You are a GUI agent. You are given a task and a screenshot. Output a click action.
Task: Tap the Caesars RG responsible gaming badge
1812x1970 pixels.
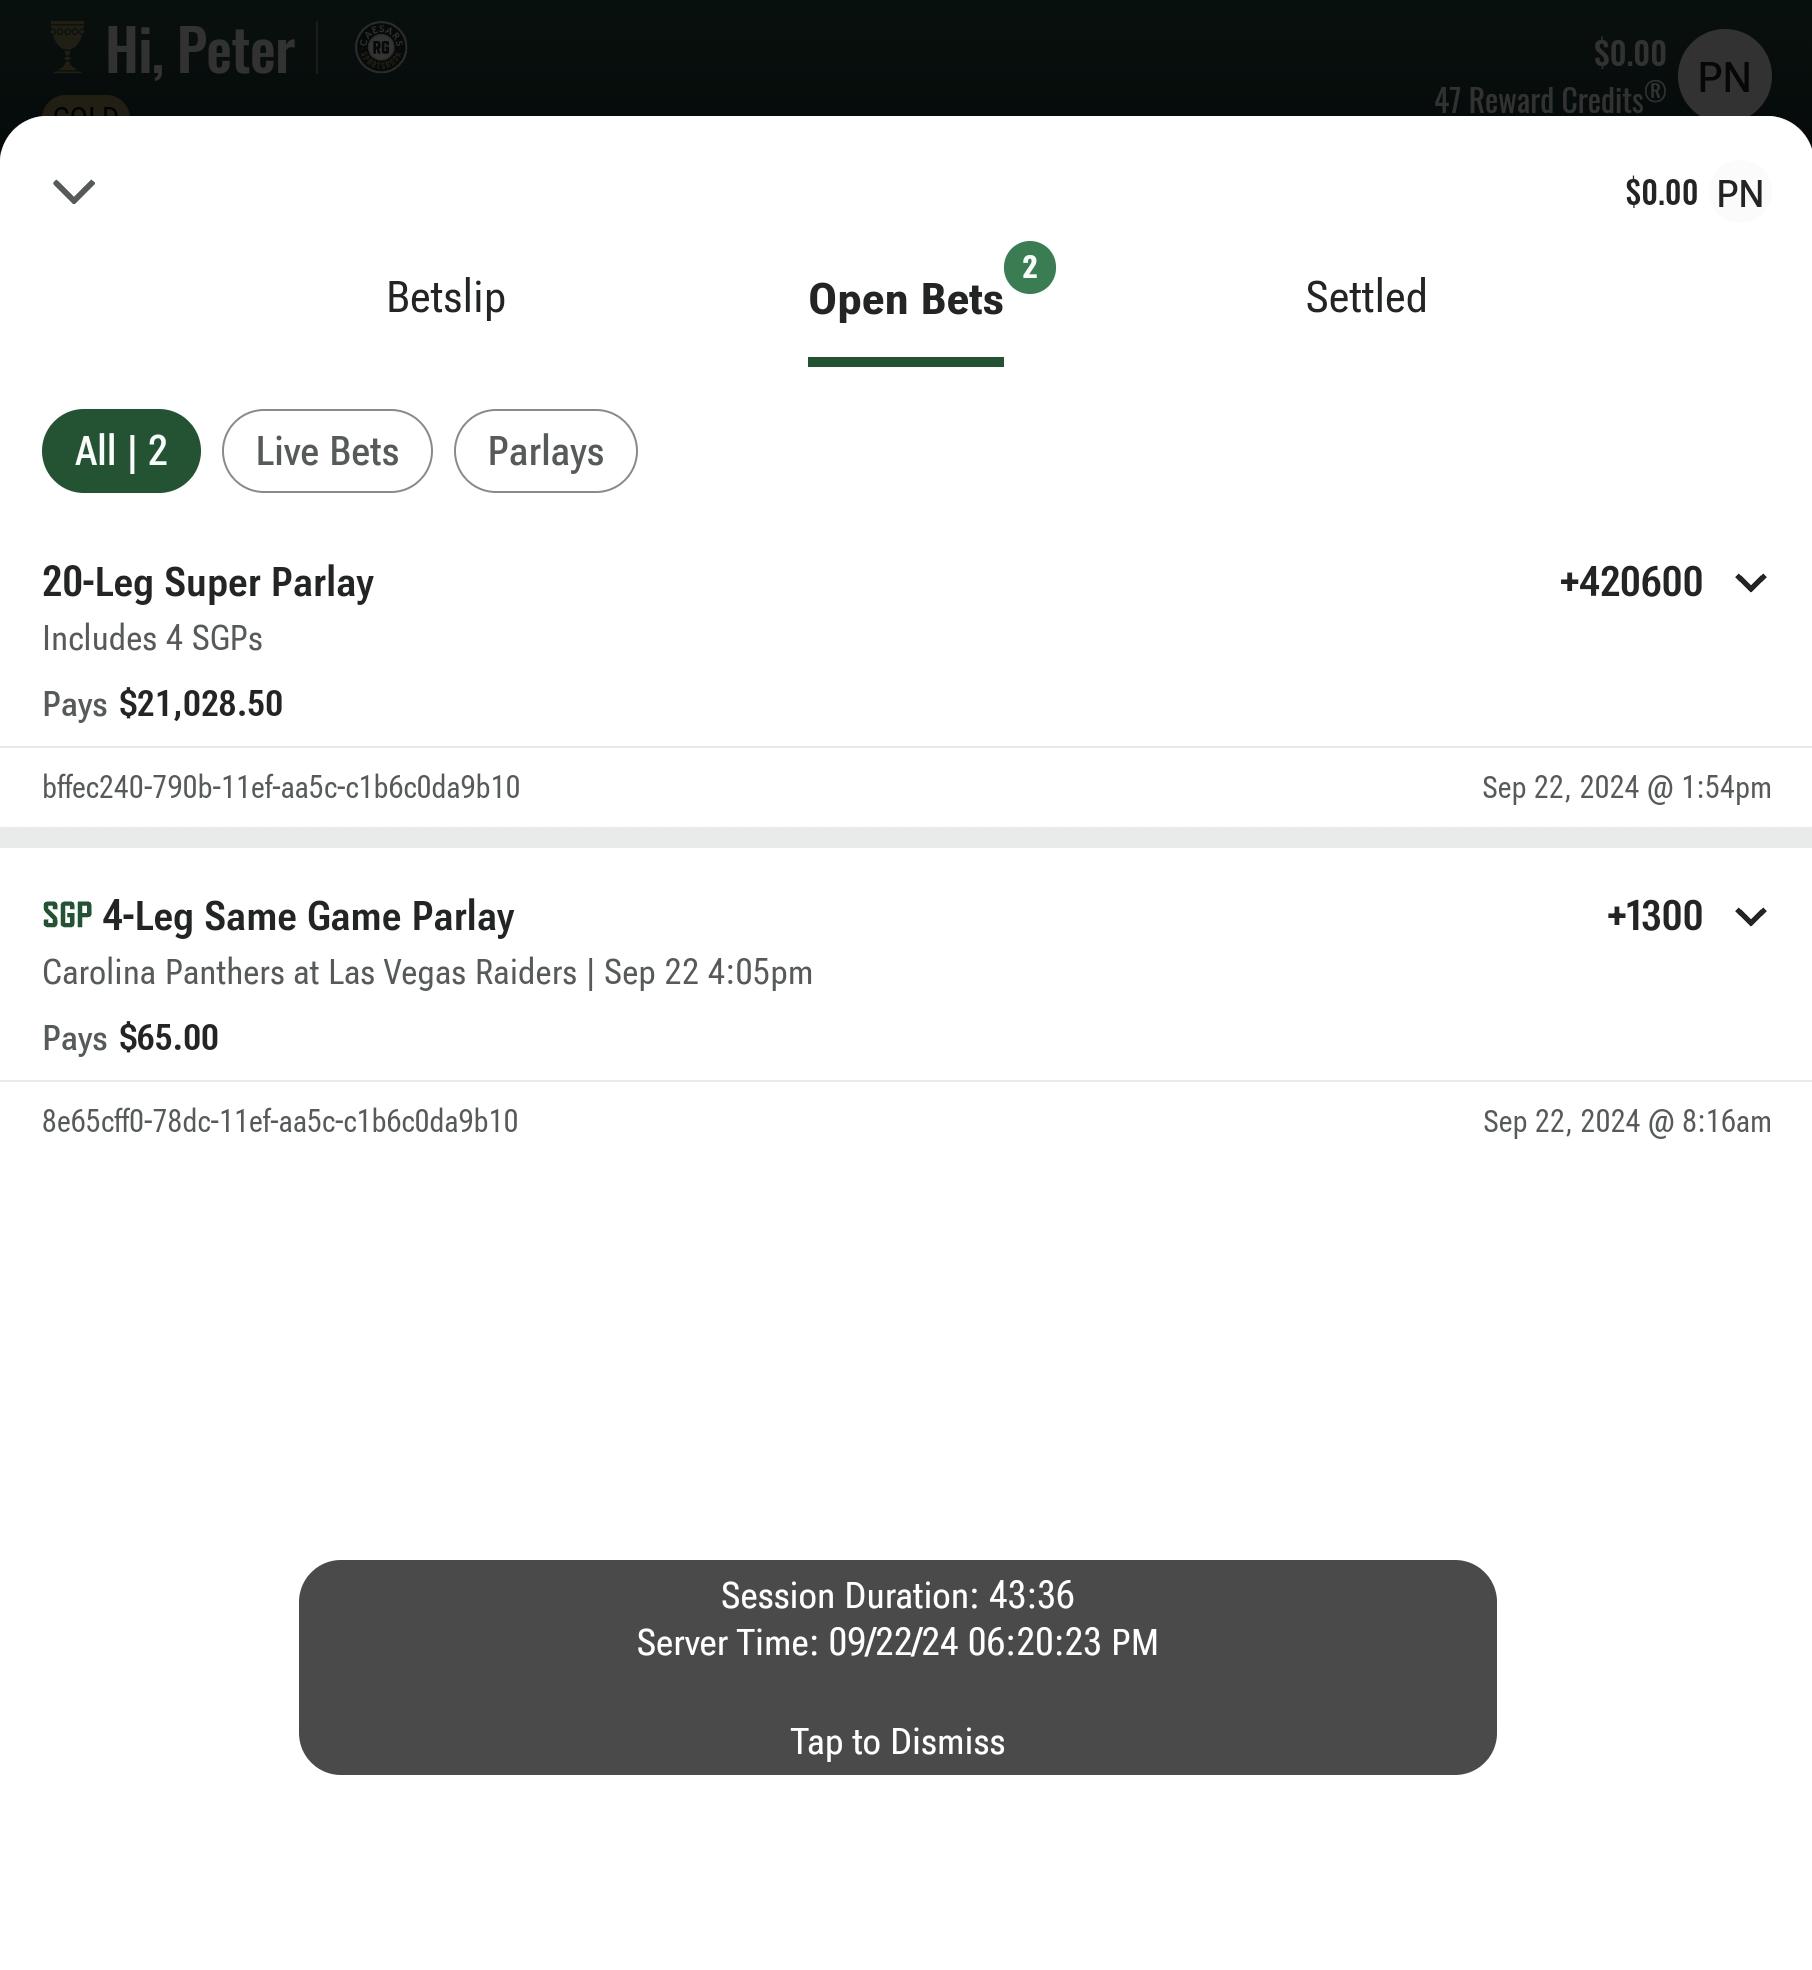coord(381,48)
